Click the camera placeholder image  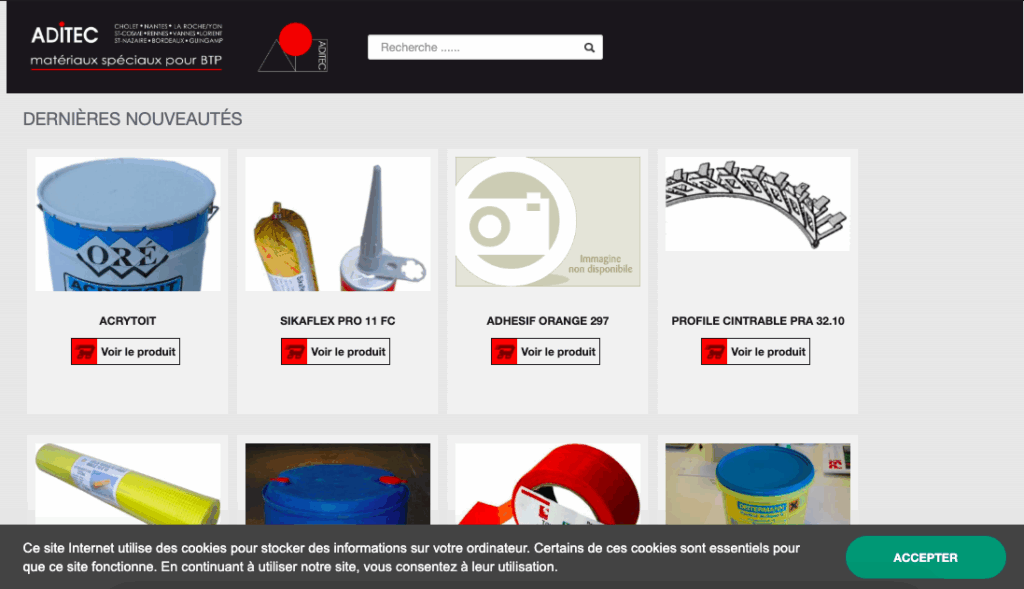[x=547, y=222]
